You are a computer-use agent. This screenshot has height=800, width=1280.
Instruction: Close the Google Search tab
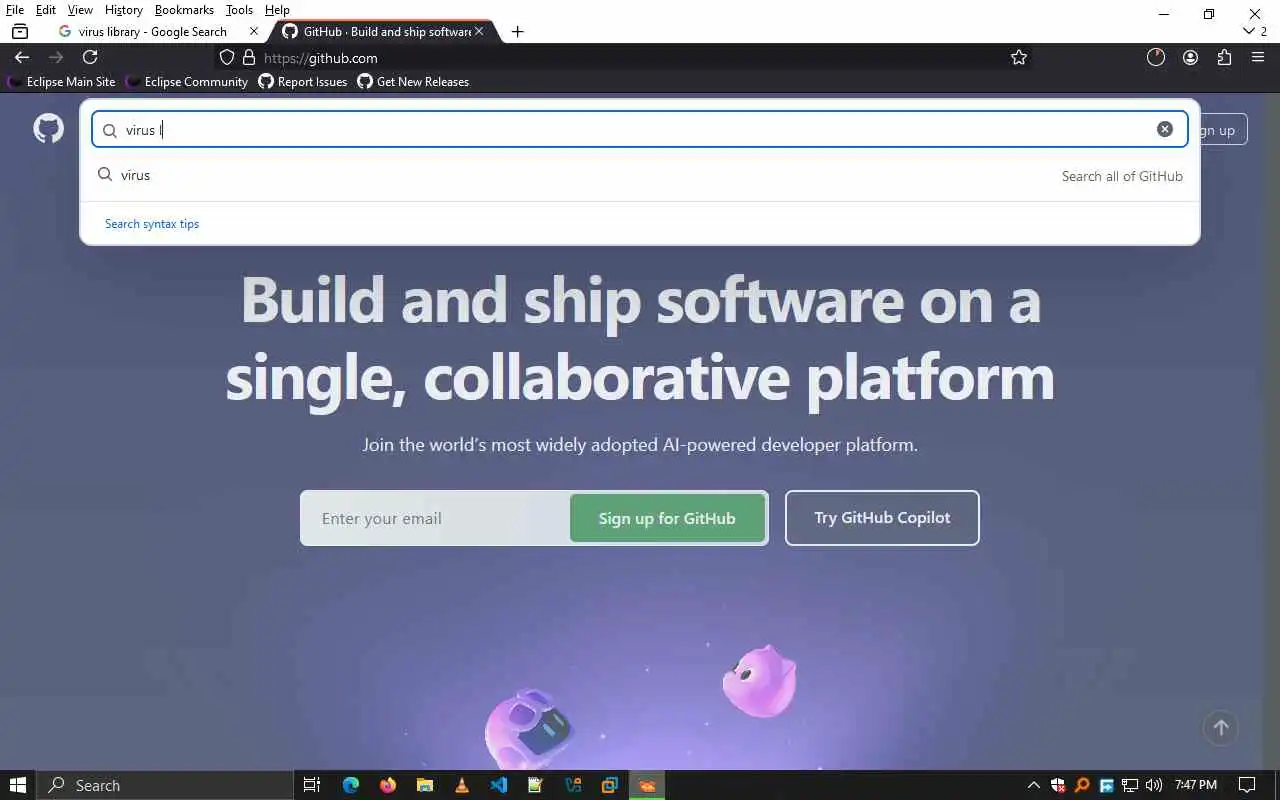click(x=253, y=31)
